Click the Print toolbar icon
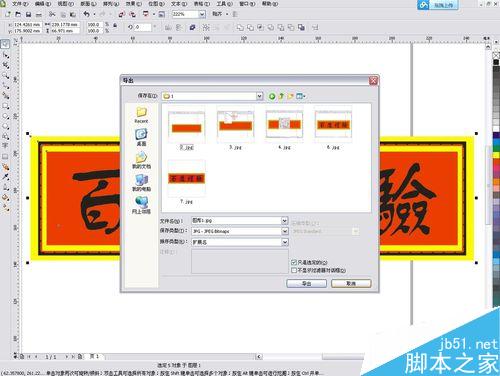Viewport: 500px width, 376px height. click(39, 15)
